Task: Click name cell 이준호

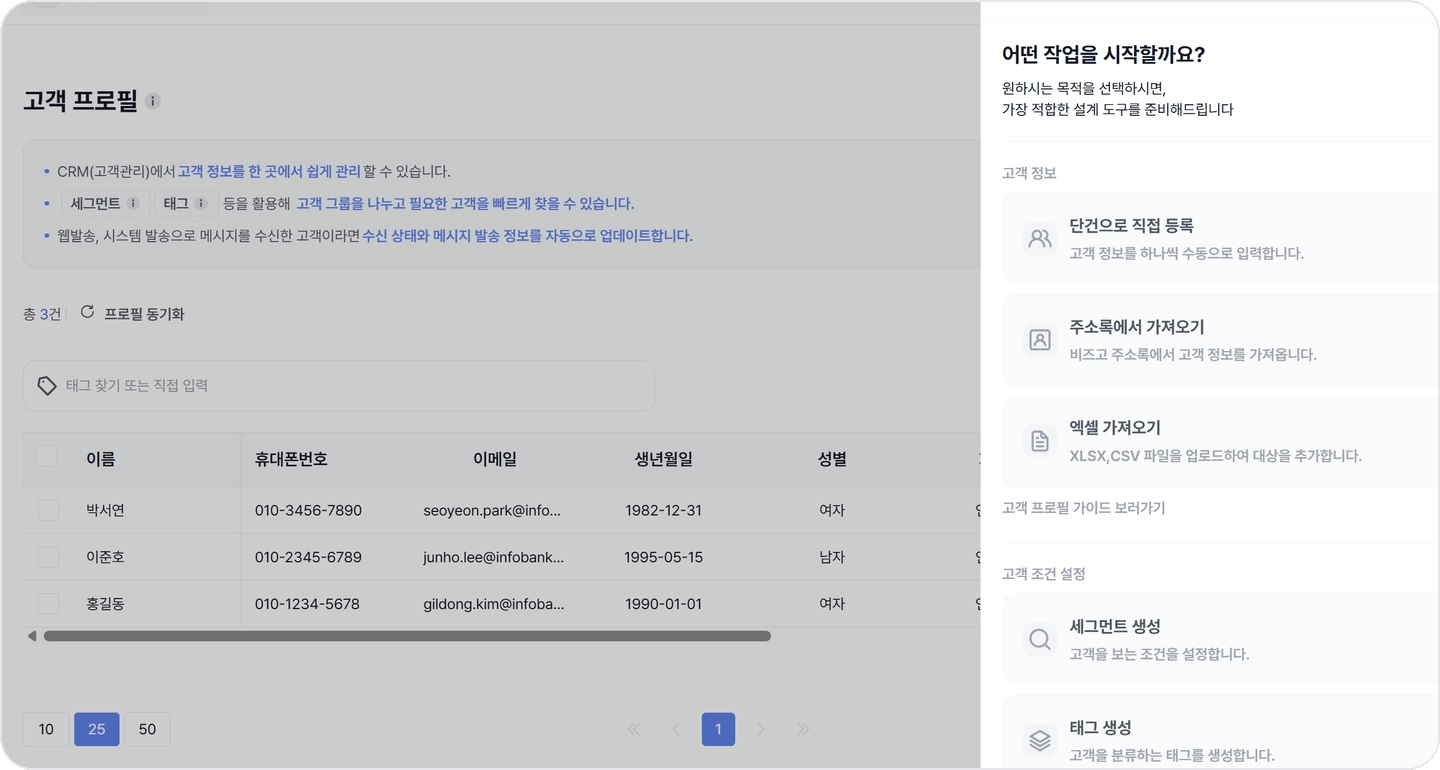Action: point(106,557)
